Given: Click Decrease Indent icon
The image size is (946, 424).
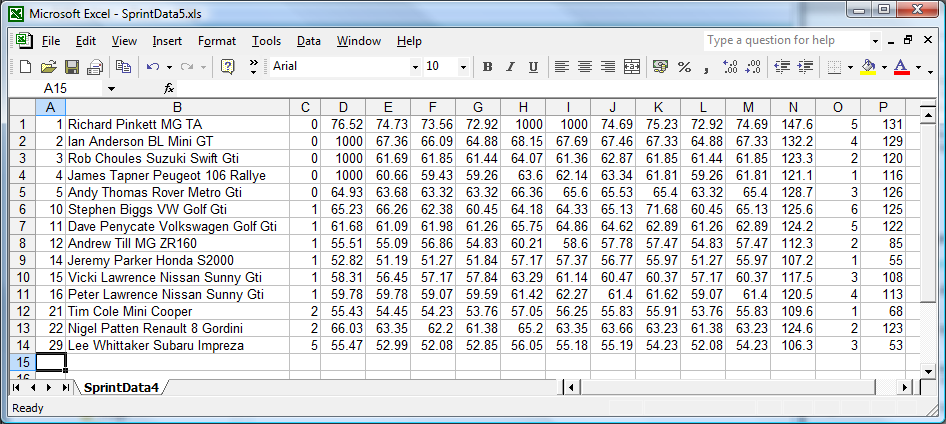Looking at the screenshot, I should (x=782, y=66).
